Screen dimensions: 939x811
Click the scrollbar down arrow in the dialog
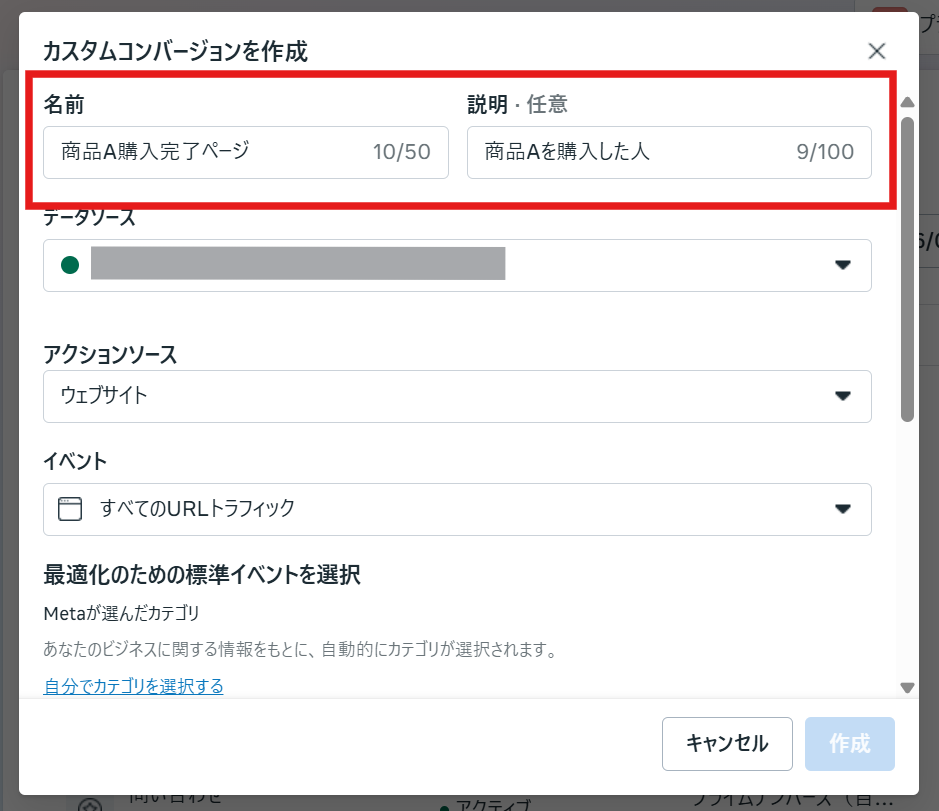coord(907,687)
